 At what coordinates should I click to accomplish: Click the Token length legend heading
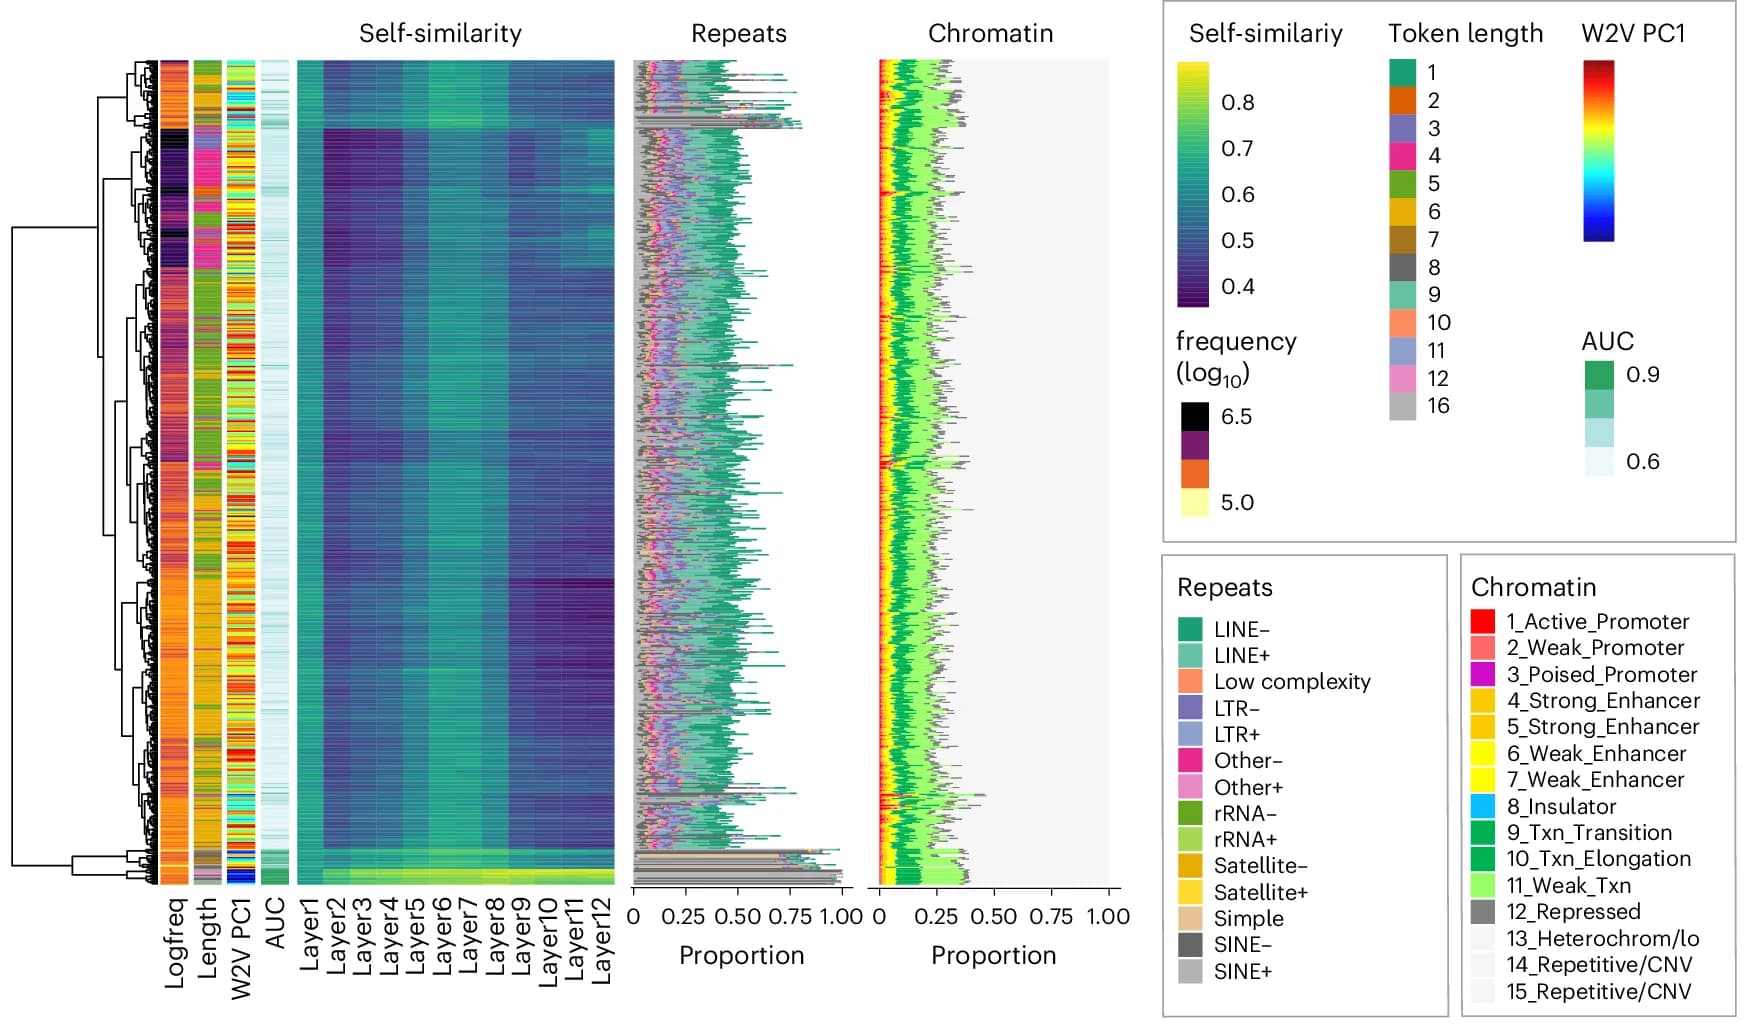pyautogui.click(x=1465, y=33)
